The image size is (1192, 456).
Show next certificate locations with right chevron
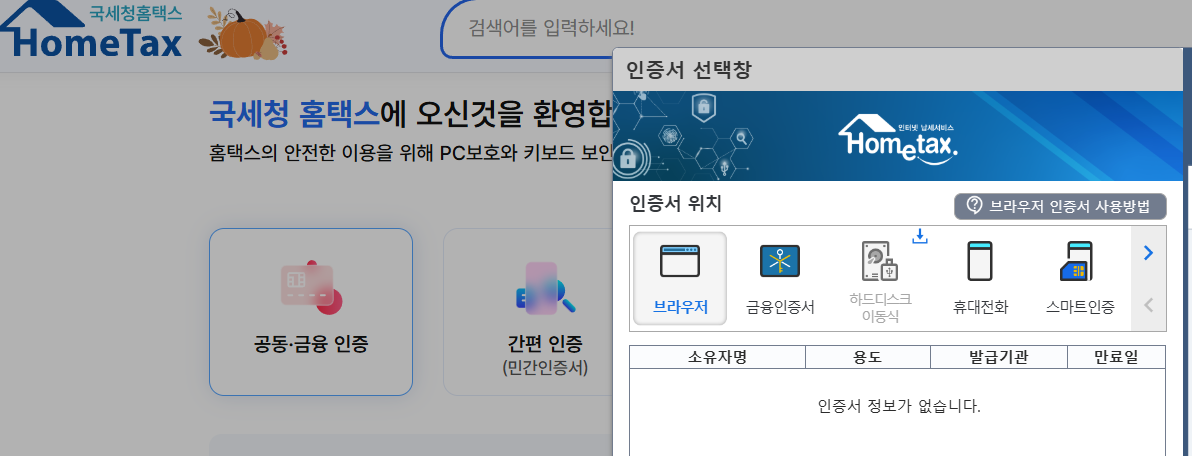(1149, 252)
